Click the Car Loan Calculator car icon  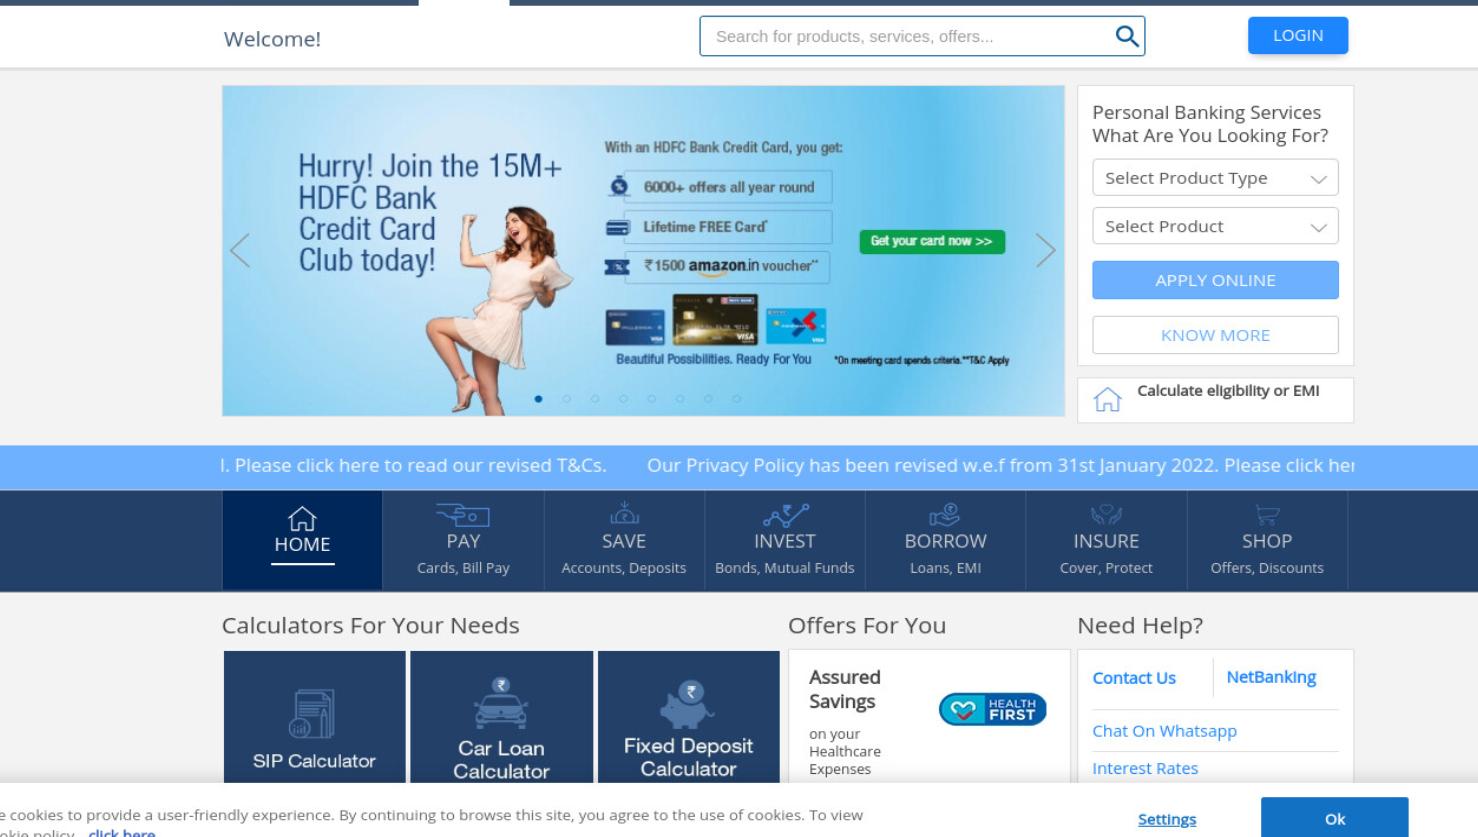pos(501,703)
